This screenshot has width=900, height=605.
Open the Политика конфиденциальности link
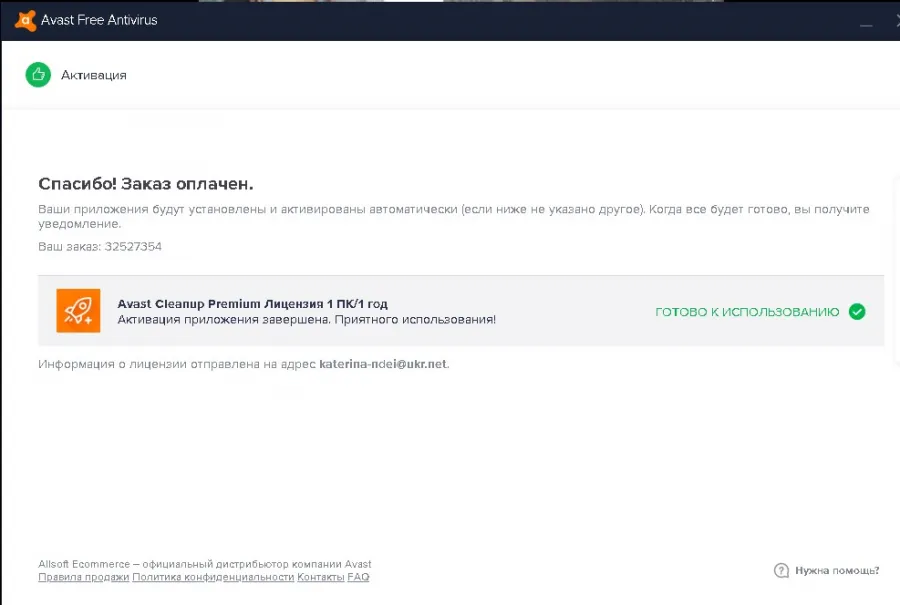coord(213,577)
